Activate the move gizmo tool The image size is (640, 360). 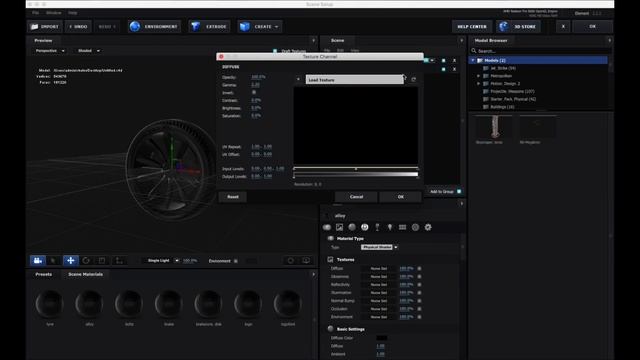pyautogui.click(x=71, y=260)
